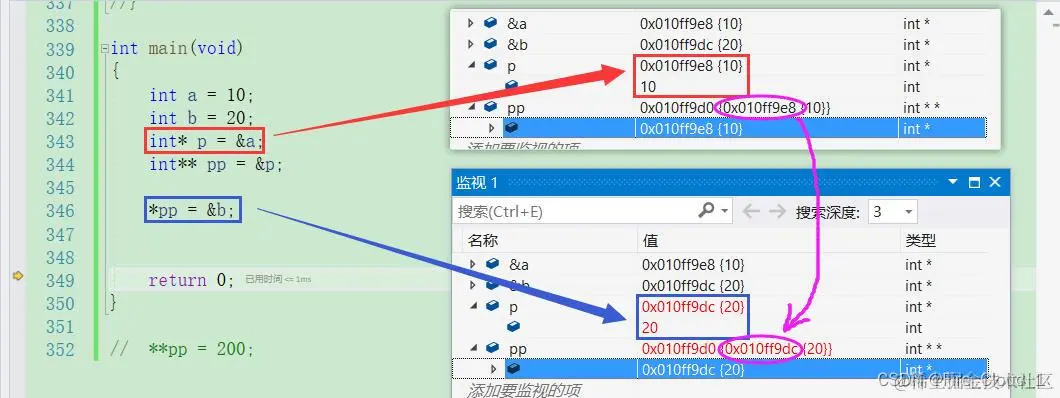Click line number 346 in the margin
The height and width of the screenshot is (398, 1060).
[60, 211]
